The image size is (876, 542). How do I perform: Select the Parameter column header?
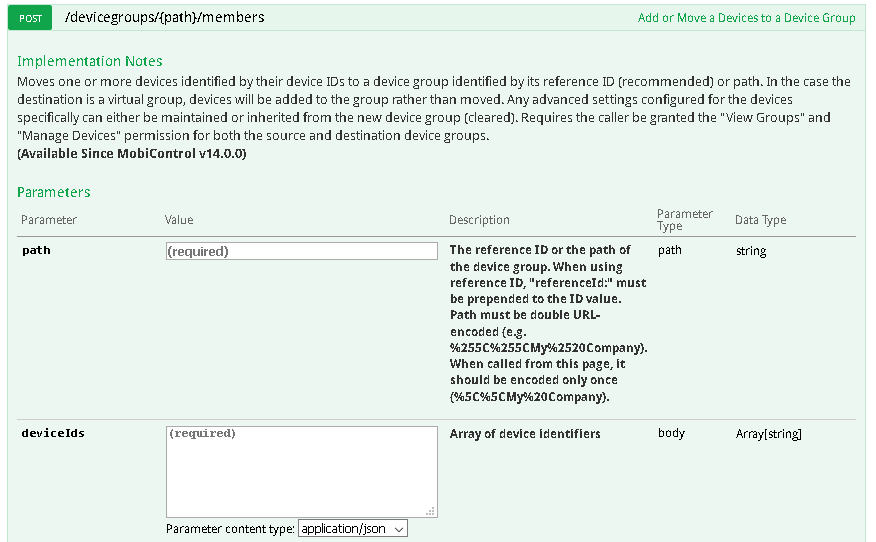49,220
